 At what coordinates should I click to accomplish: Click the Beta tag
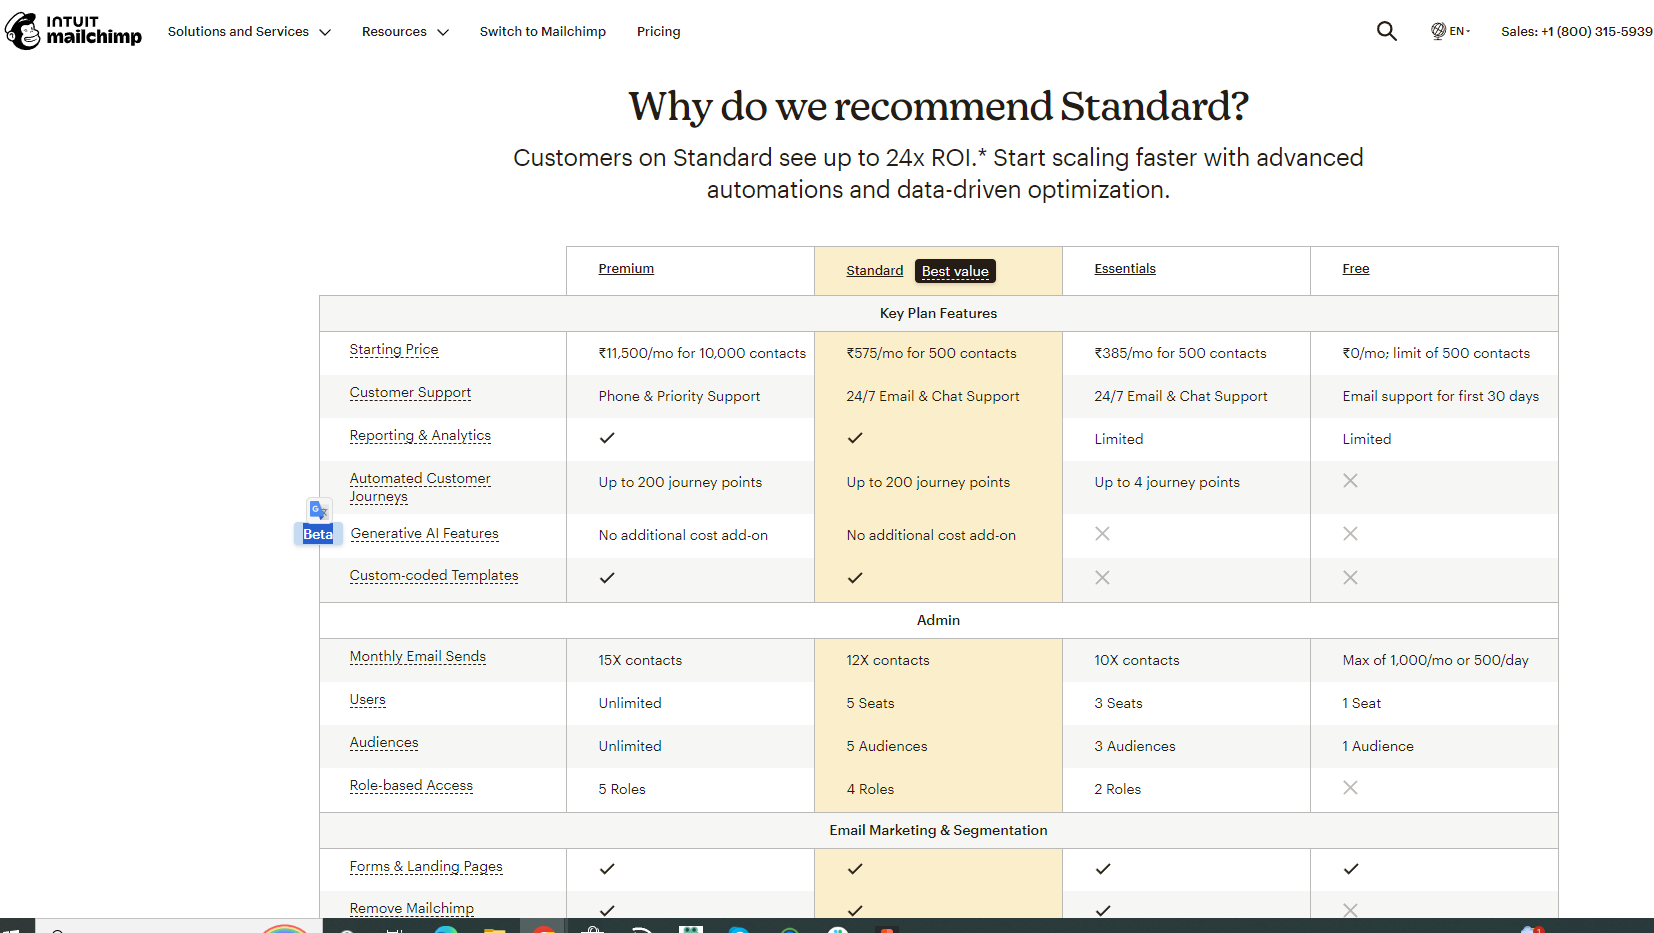tap(318, 534)
